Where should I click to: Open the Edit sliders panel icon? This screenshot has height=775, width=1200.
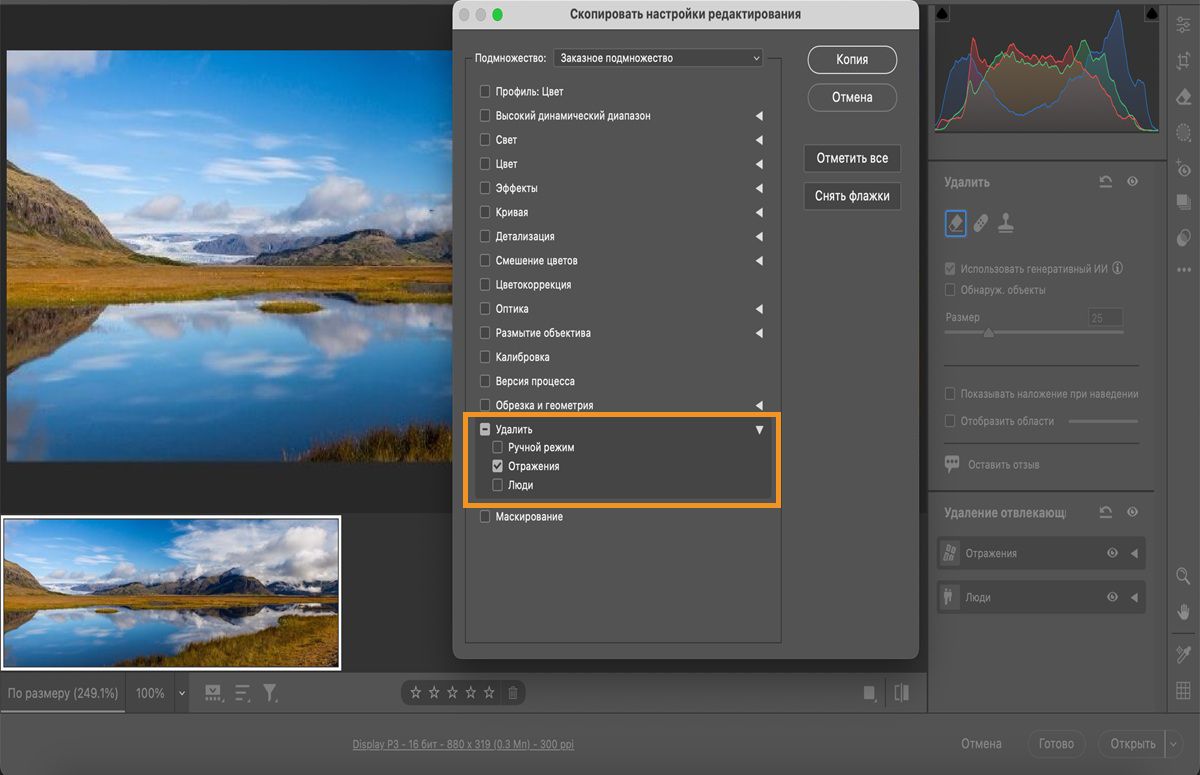point(1183,26)
